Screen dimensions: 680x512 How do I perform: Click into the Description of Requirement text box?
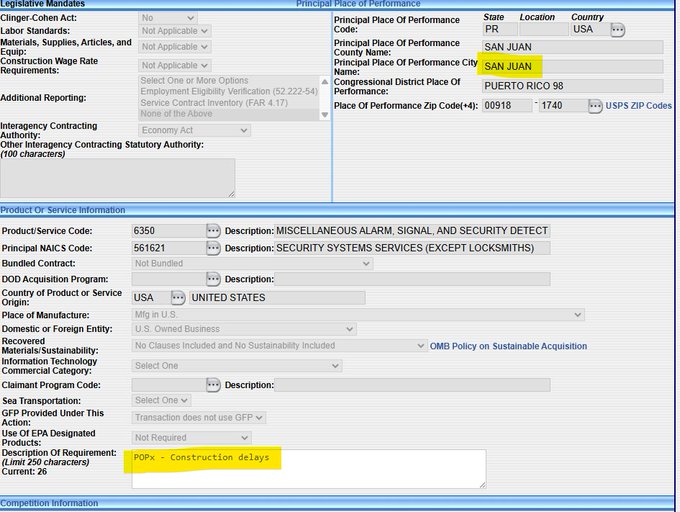pos(308,468)
